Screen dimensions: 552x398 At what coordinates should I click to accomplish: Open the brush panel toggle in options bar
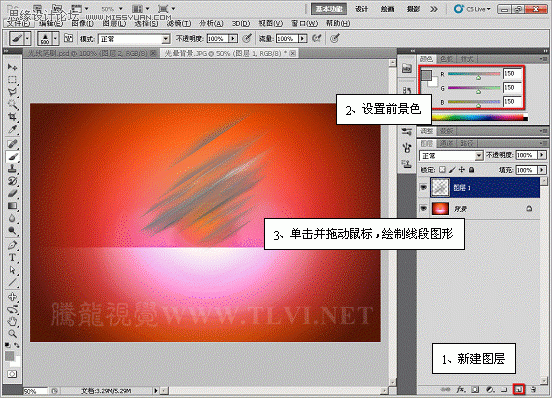pyautogui.click(x=68, y=38)
